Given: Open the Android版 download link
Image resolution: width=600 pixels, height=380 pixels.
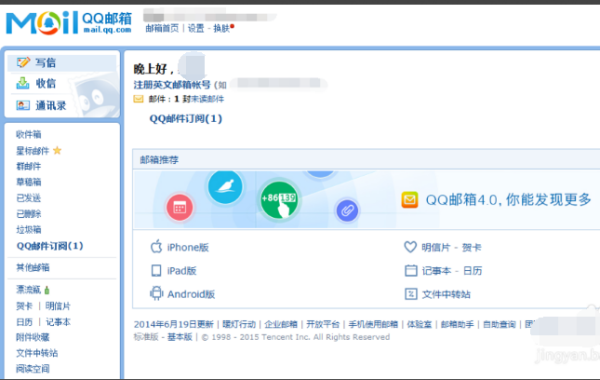Looking at the screenshot, I should tap(191, 294).
